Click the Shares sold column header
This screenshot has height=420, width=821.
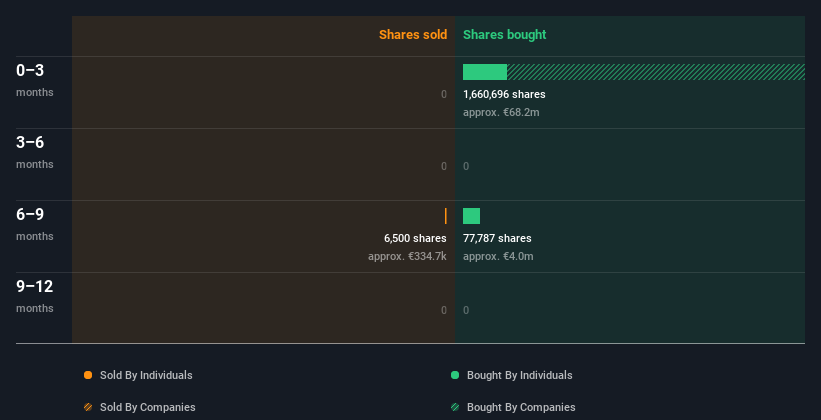coord(413,35)
